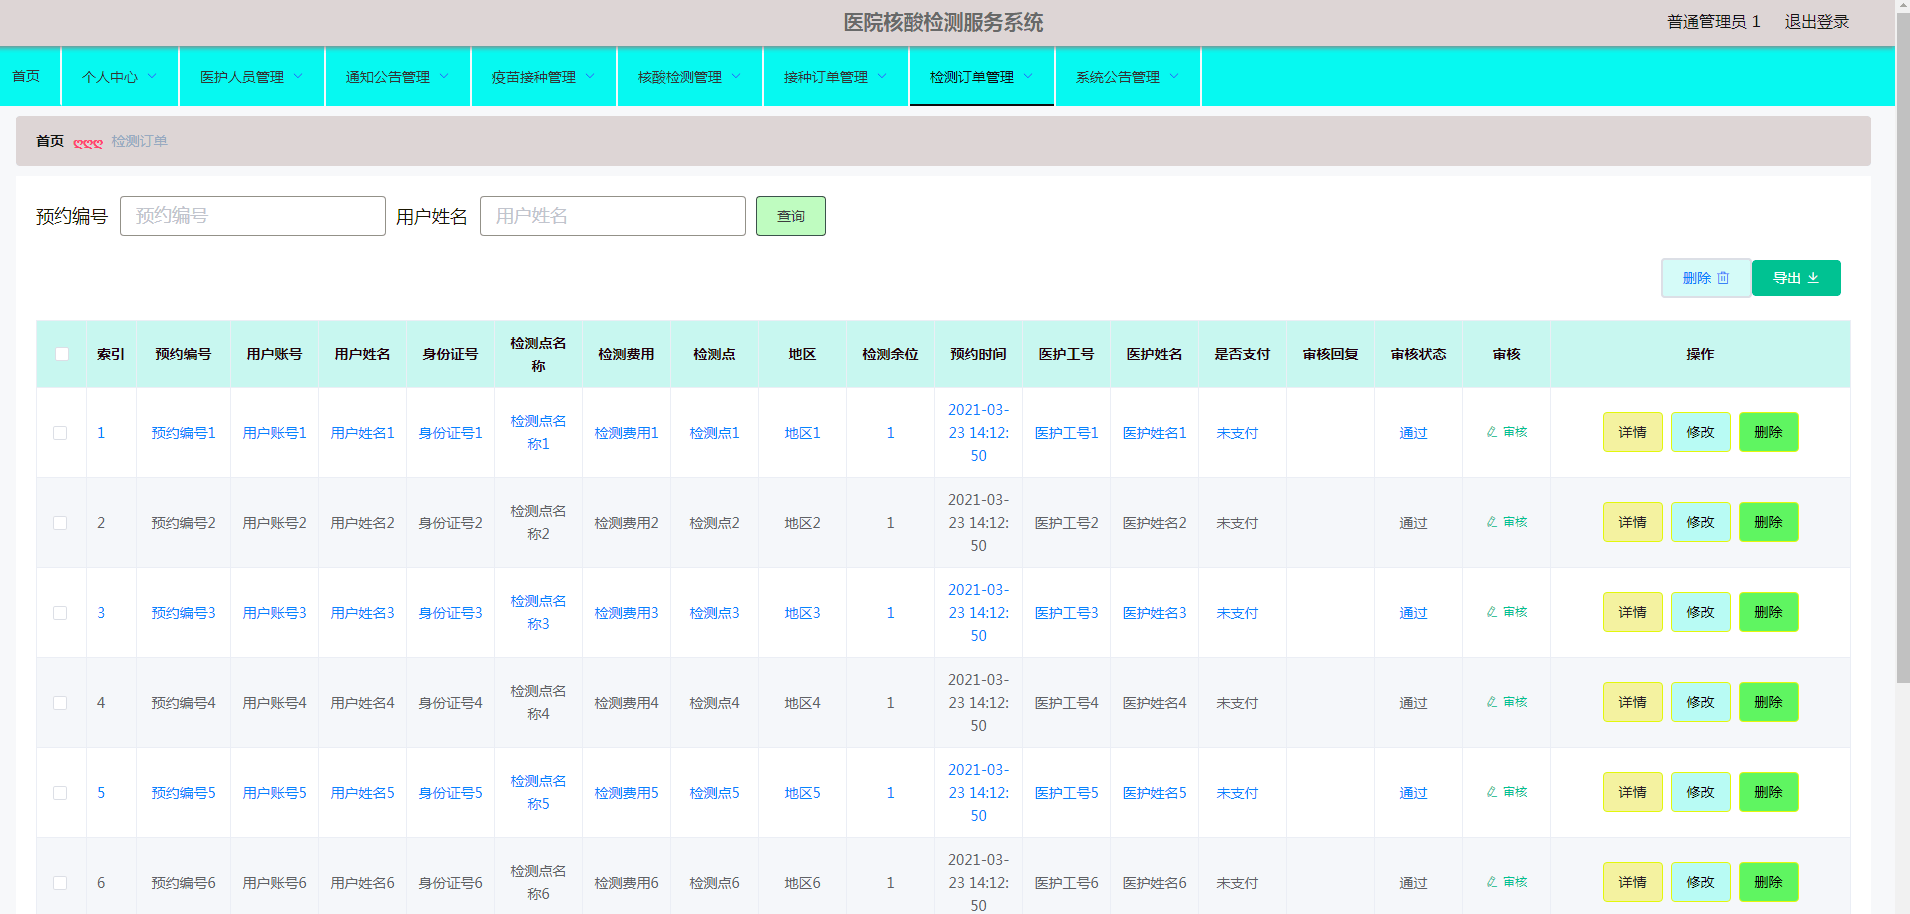Select the checkbox for row 4
The width and height of the screenshot is (1910, 914).
(60, 703)
